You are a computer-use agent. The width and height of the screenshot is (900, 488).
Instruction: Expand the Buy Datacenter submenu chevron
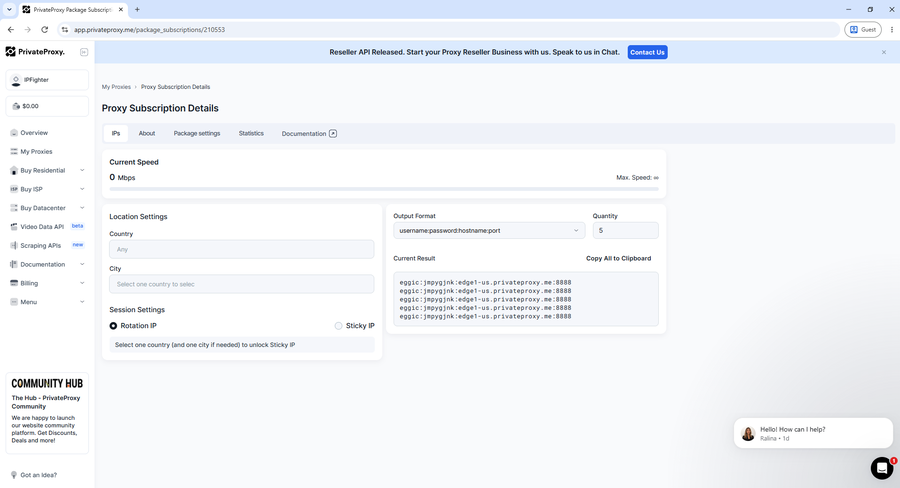(x=82, y=208)
